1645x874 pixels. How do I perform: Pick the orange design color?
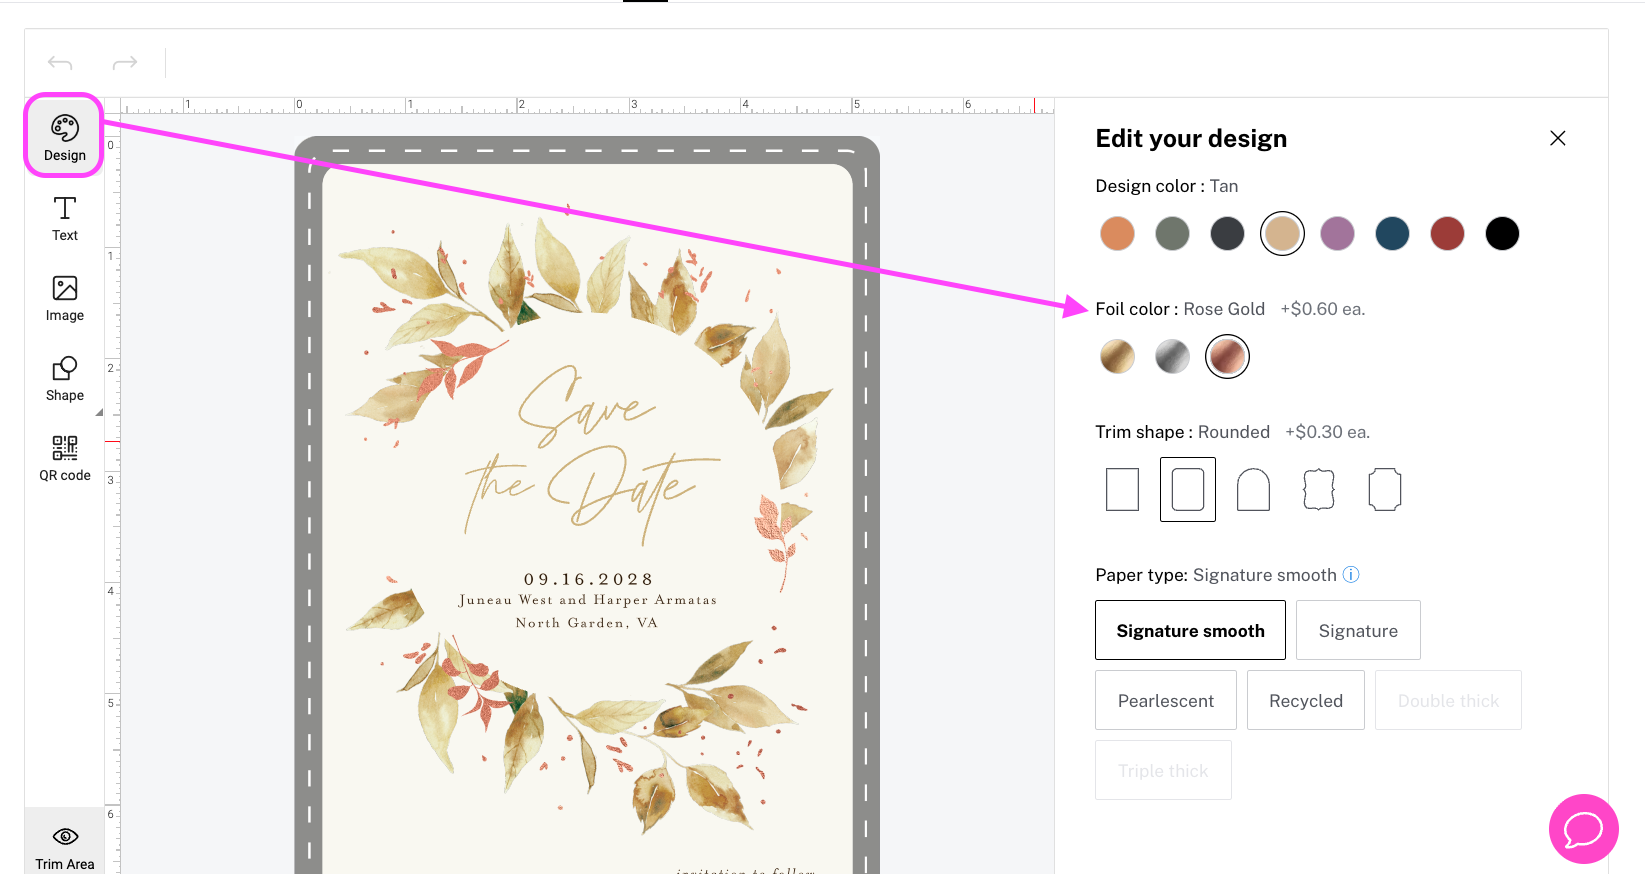pos(1117,234)
